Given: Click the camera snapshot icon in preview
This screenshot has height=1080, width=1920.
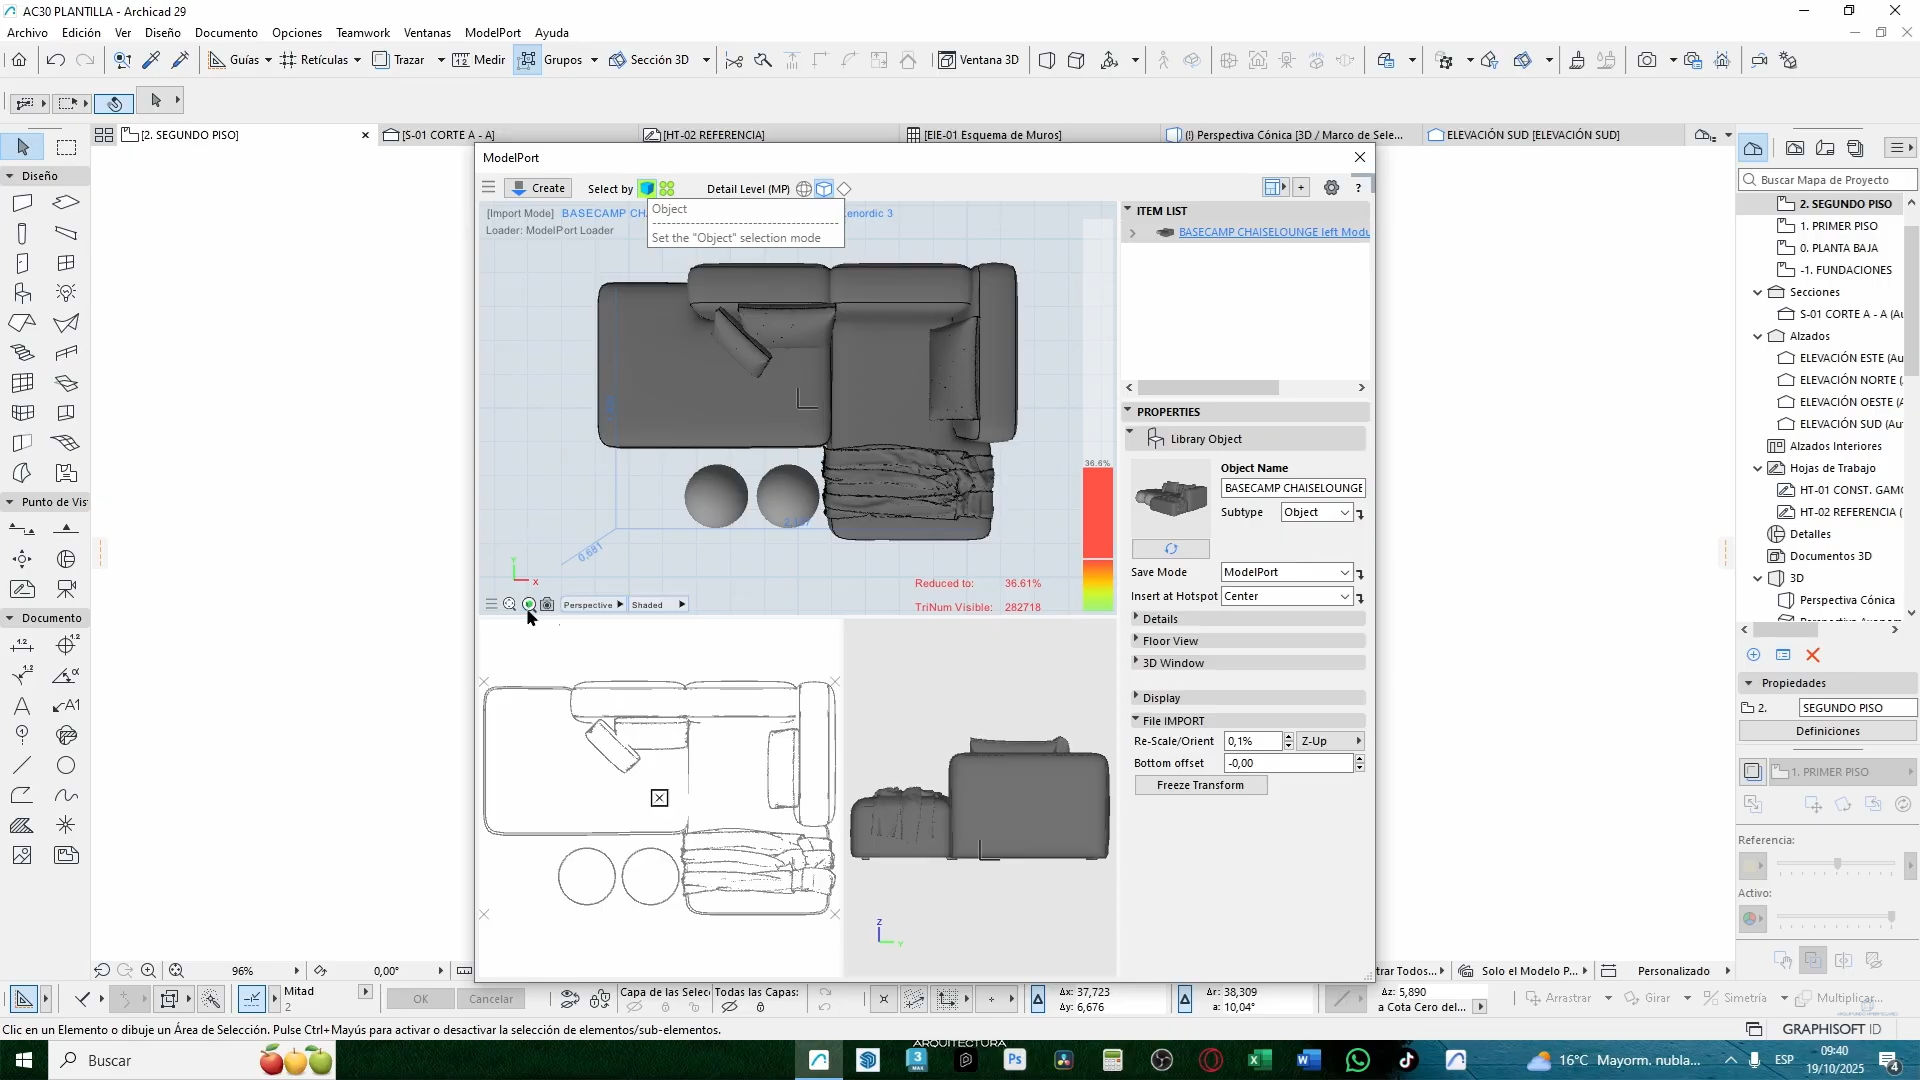Looking at the screenshot, I should 547,605.
